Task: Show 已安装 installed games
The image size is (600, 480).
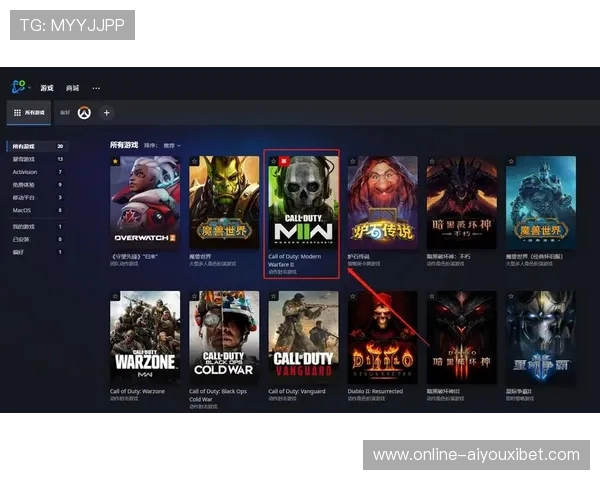Action: tap(38, 239)
